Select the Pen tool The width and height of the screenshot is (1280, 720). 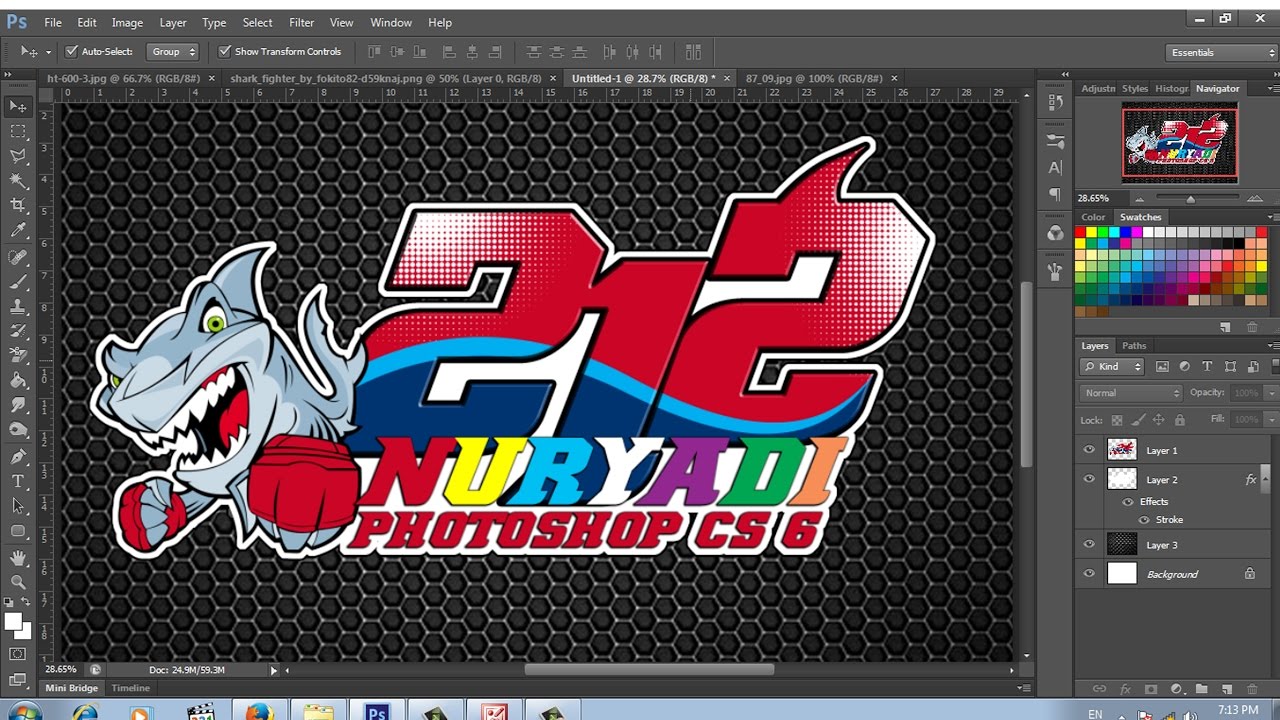click(18, 457)
